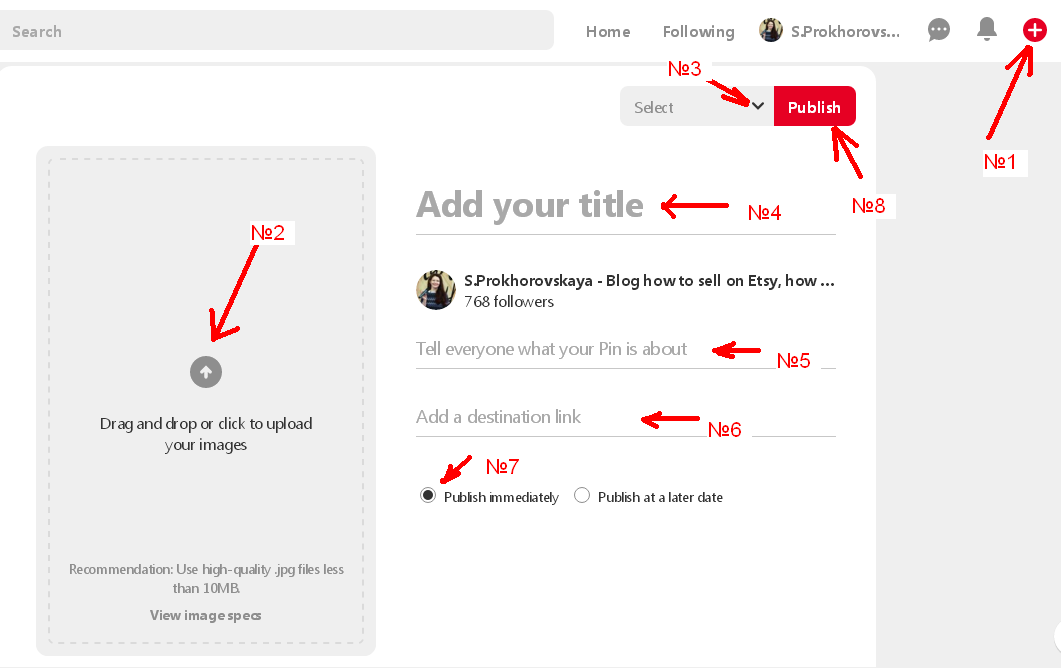Image resolution: width=1061 pixels, height=668 pixels.
Task: Click the red Publish button
Action: click(815, 106)
